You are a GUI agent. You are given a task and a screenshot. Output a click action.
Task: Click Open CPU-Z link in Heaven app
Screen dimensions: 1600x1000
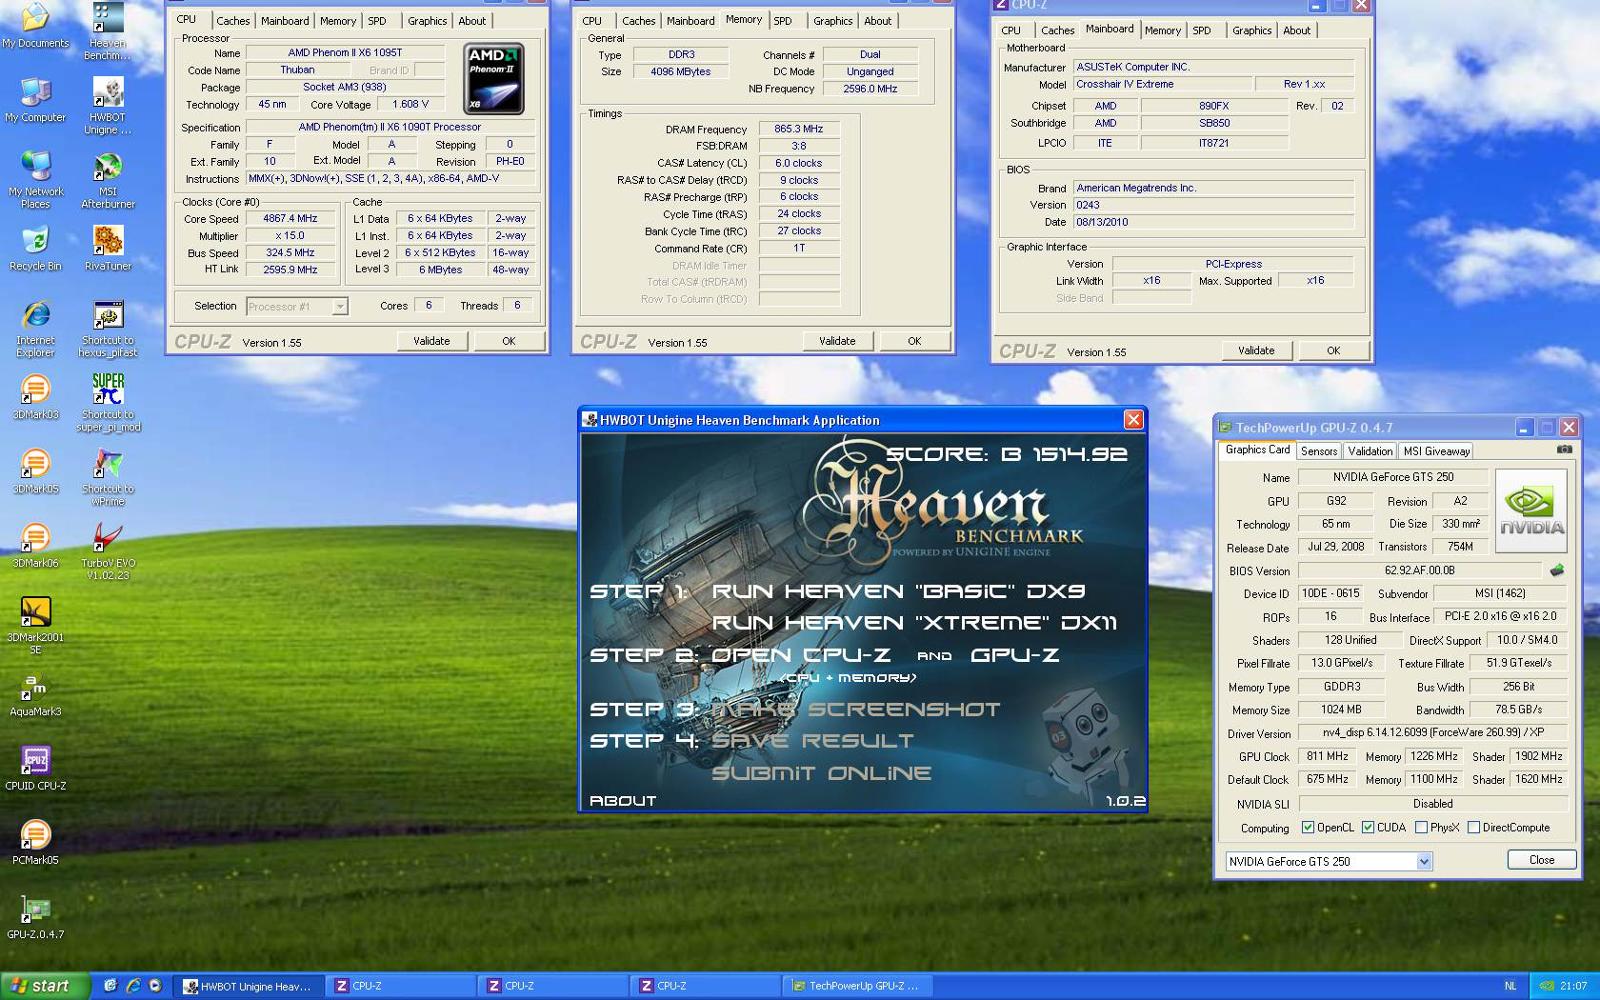800,655
